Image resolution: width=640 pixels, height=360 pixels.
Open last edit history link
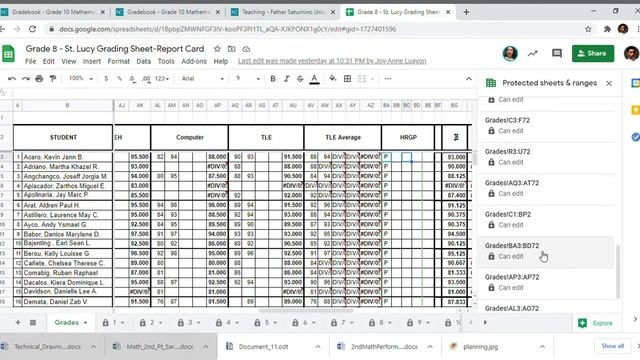(332, 61)
